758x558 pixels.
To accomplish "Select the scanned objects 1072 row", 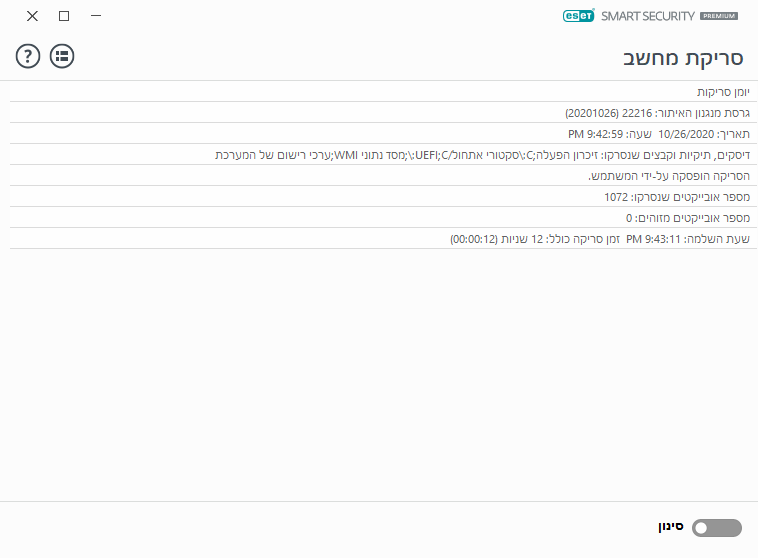I will pos(383,197).
